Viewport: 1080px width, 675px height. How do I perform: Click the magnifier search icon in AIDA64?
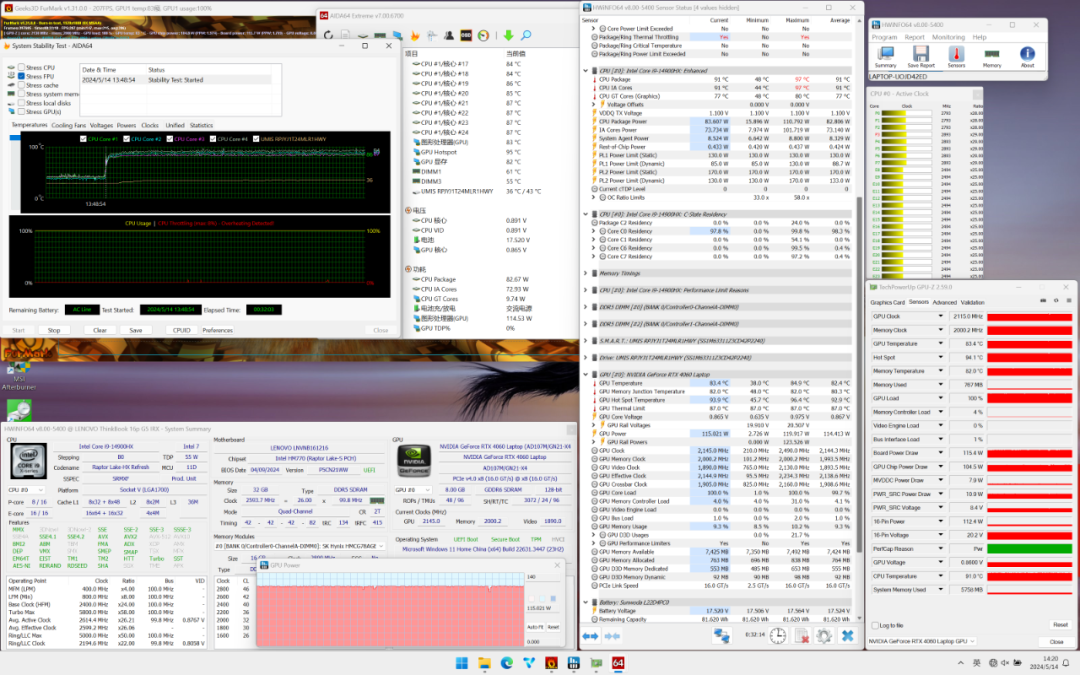click(525, 36)
